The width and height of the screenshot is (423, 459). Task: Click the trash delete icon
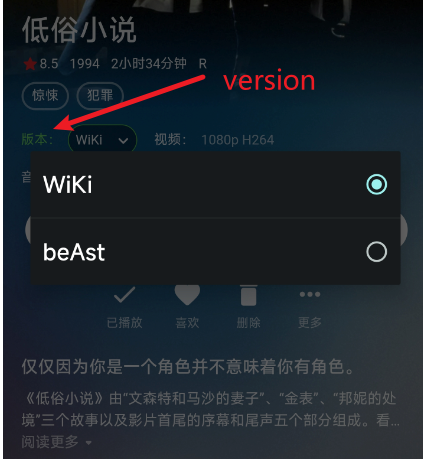point(249,295)
